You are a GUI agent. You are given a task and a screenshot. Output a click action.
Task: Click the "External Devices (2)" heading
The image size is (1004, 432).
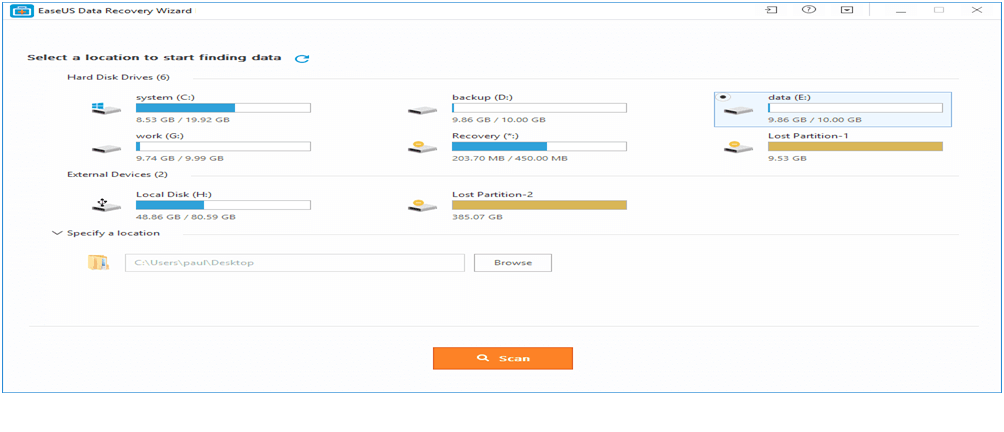pyautogui.click(x=118, y=174)
